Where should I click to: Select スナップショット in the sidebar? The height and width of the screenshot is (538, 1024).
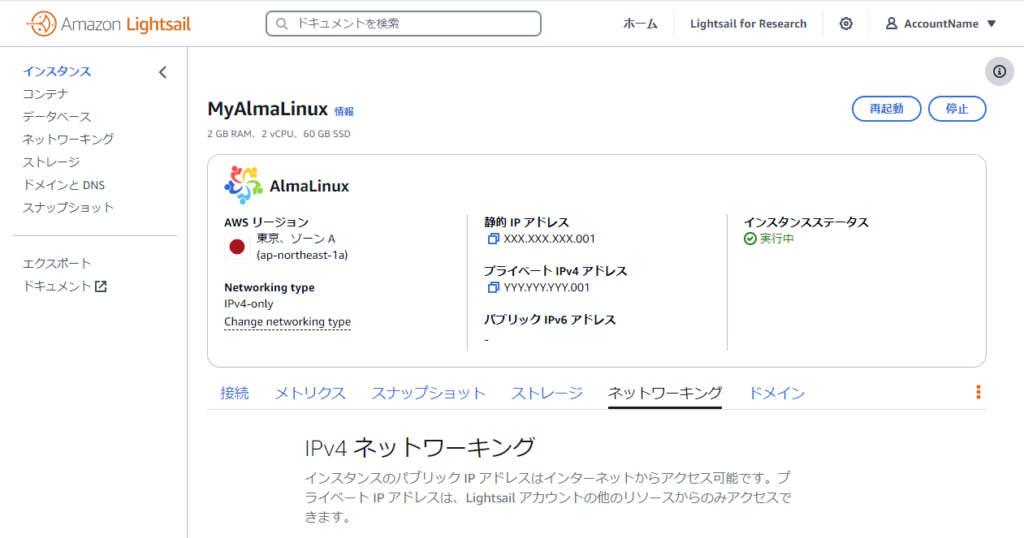coord(68,208)
